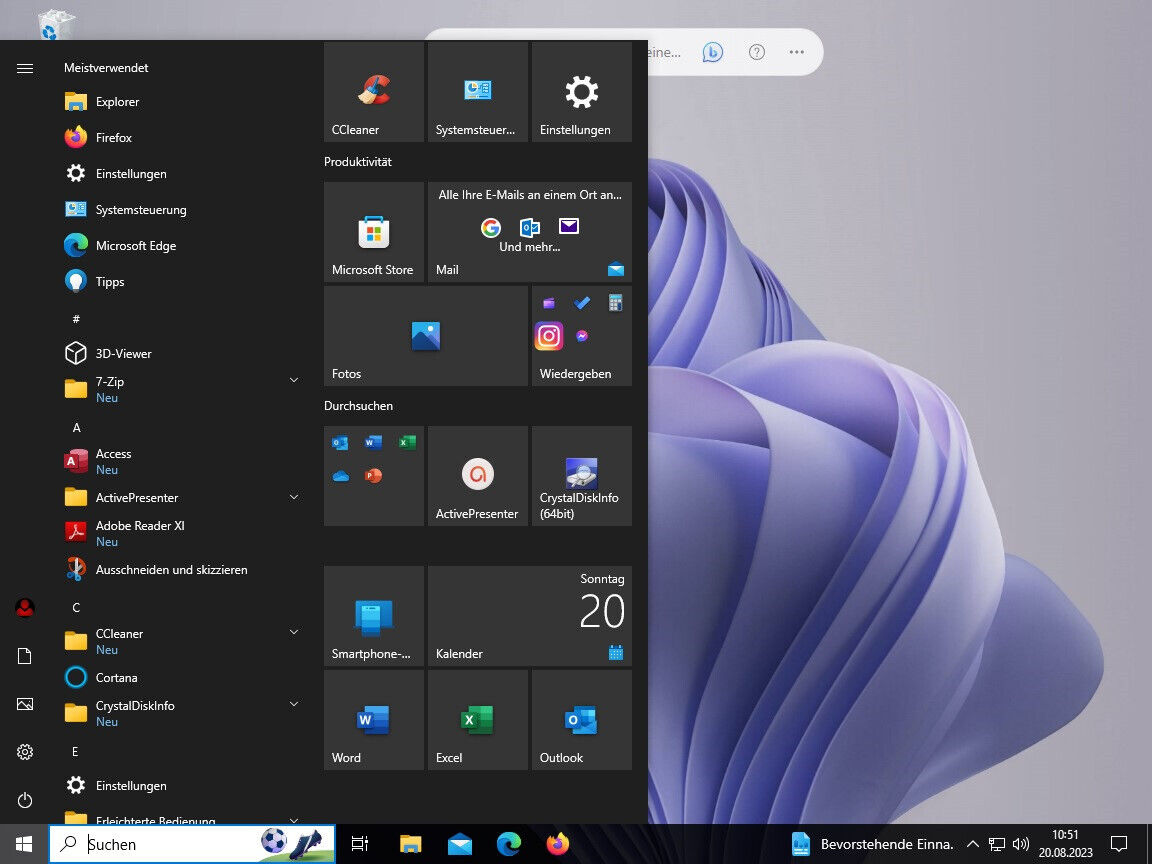The width and height of the screenshot is (1152, 864).
Task: Open the network status tray icon
Action: 996,844
